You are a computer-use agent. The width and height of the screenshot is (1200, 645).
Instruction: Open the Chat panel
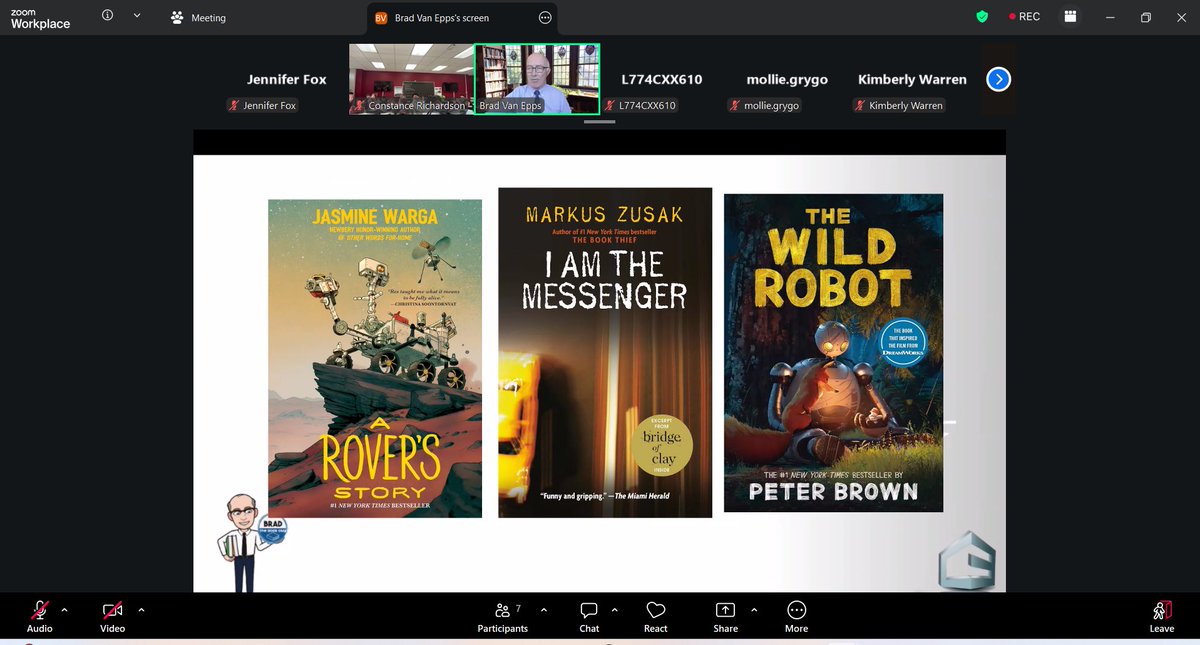[x=589, y=616]
